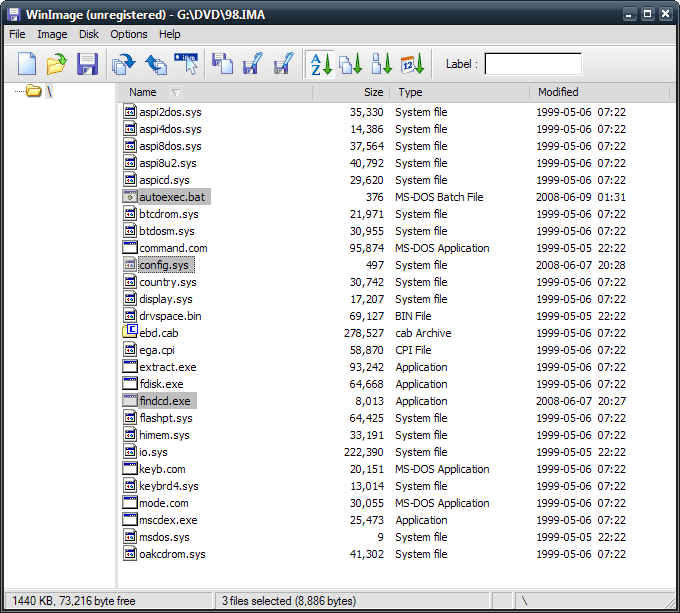
Task: Click the Save floppy disk icon
Action: [87, 64]
